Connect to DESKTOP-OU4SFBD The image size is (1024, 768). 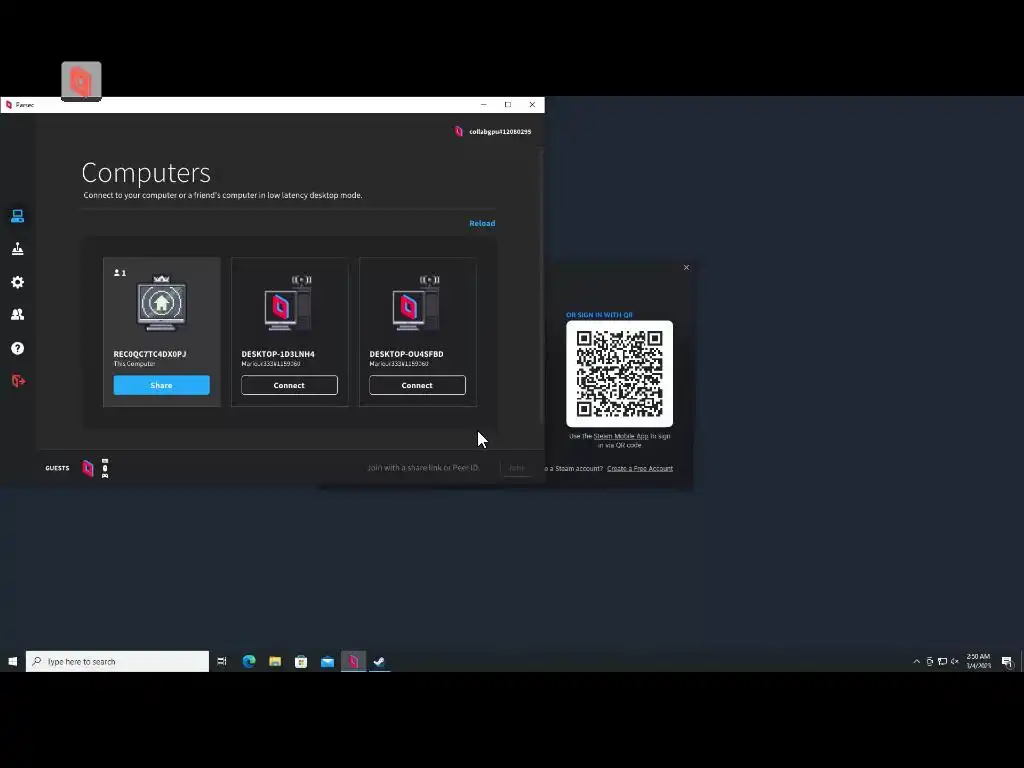coord(417,385)
